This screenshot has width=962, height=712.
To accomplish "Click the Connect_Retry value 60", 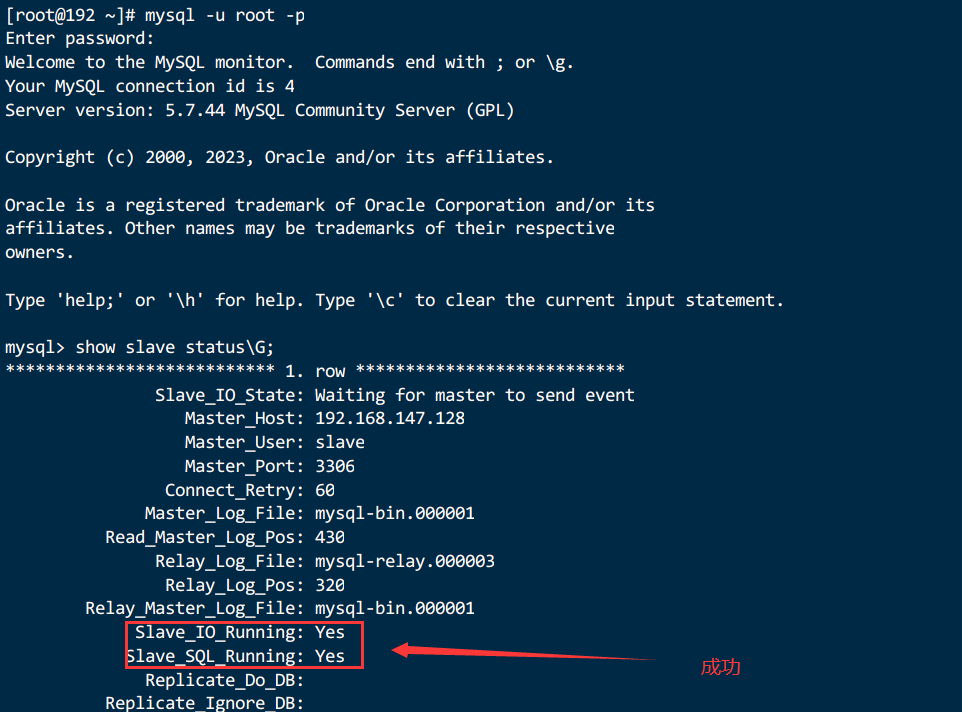I will click(325, 490).
